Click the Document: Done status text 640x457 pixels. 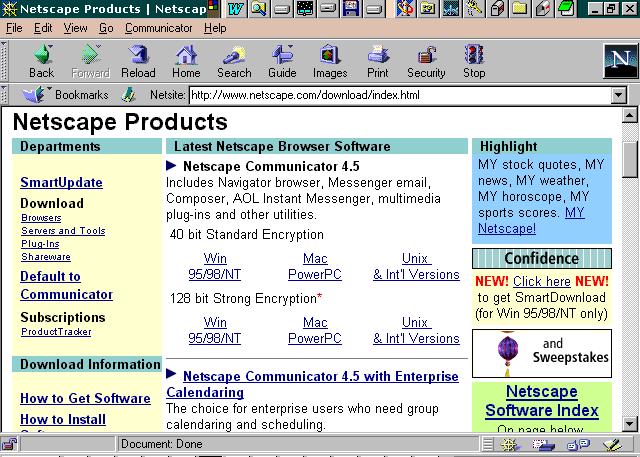(x=162, y=444)
